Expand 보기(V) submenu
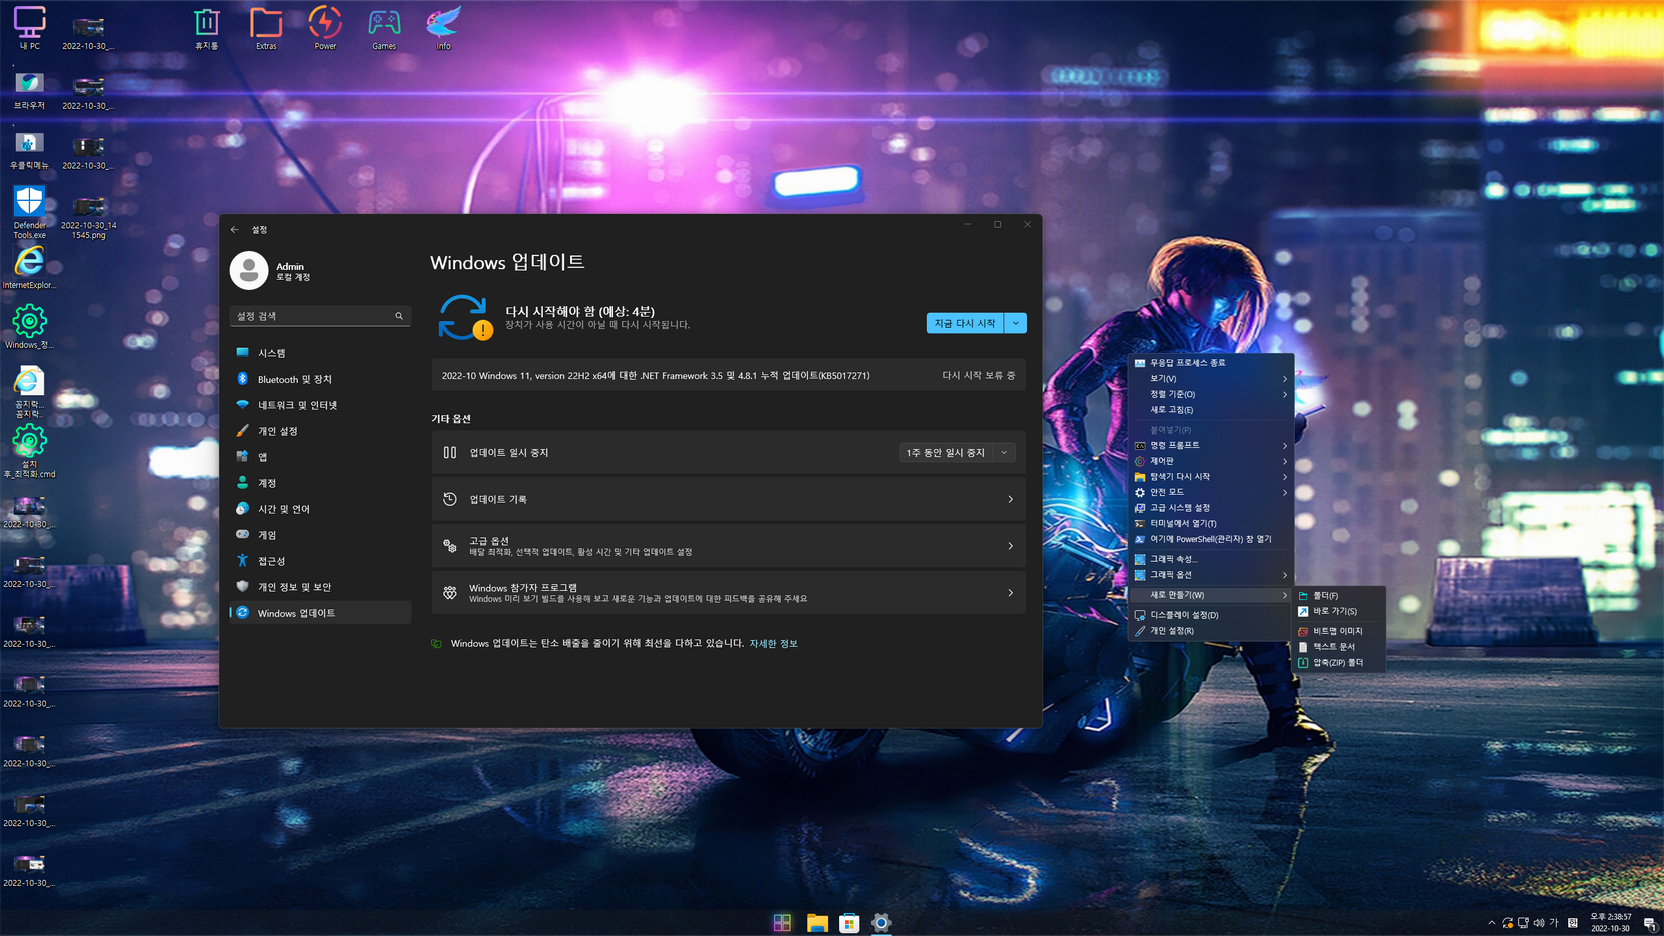Image resolution: width=1664 pixels, height=936 pixels. (x=1211, y=379)
